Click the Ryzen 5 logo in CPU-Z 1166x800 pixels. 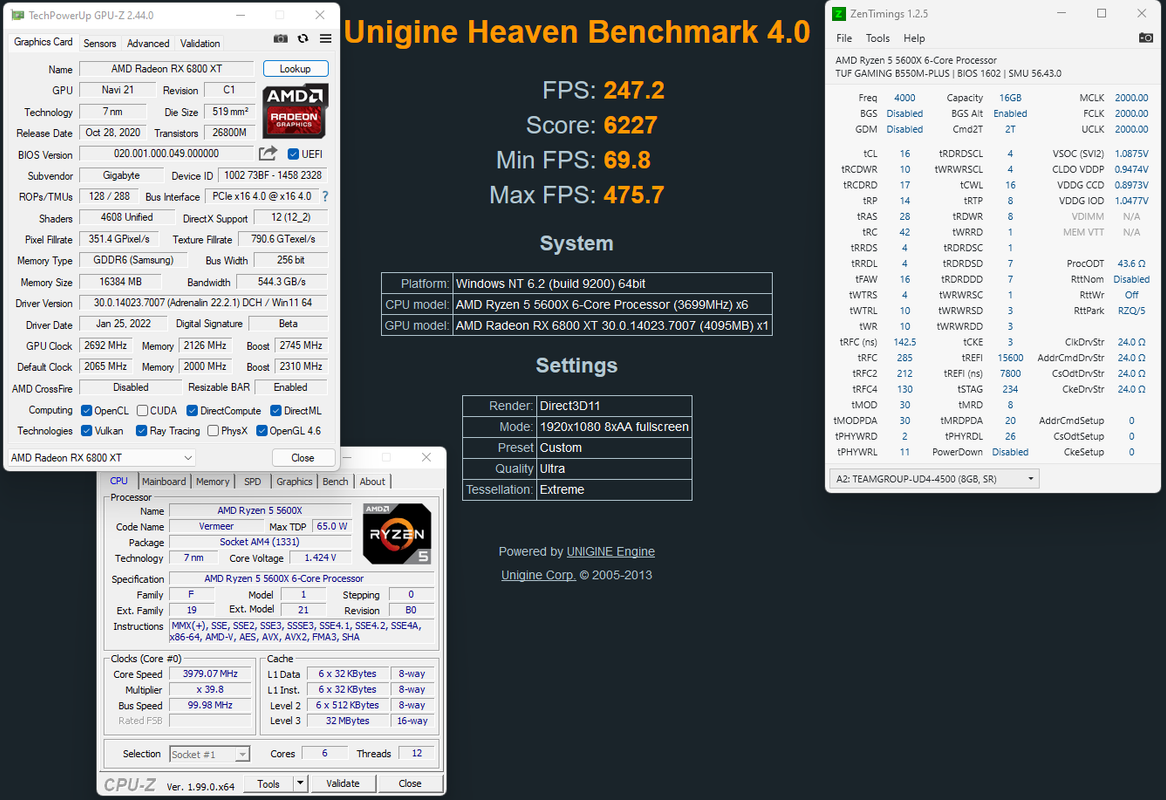(397, 534)
